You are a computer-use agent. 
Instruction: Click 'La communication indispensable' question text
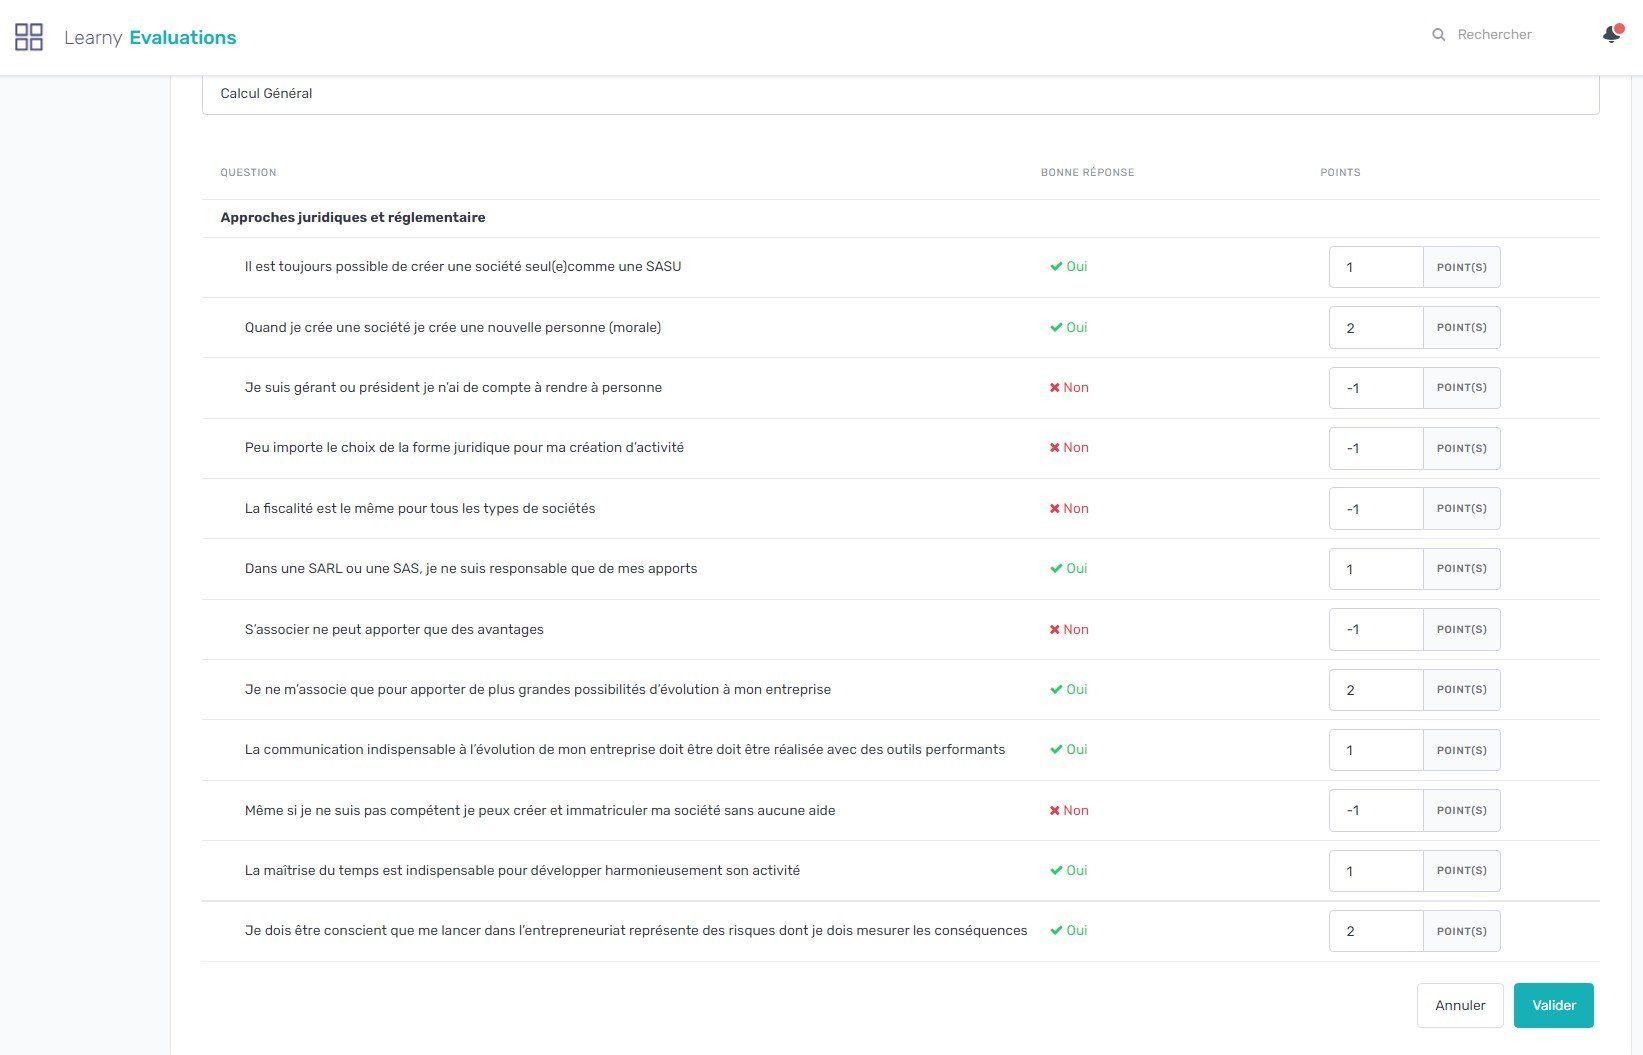point(625,750)
